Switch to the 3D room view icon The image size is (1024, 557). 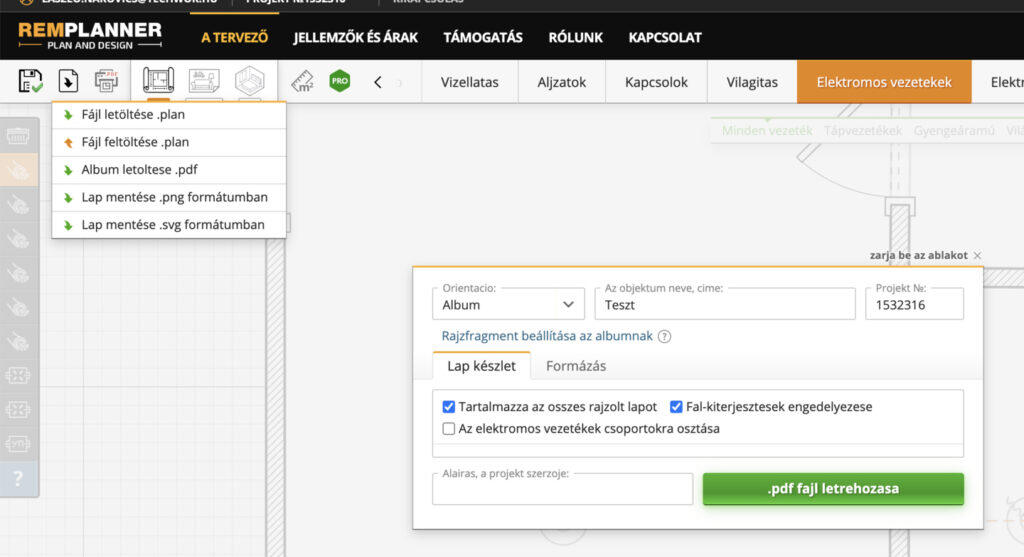point(249,81)
